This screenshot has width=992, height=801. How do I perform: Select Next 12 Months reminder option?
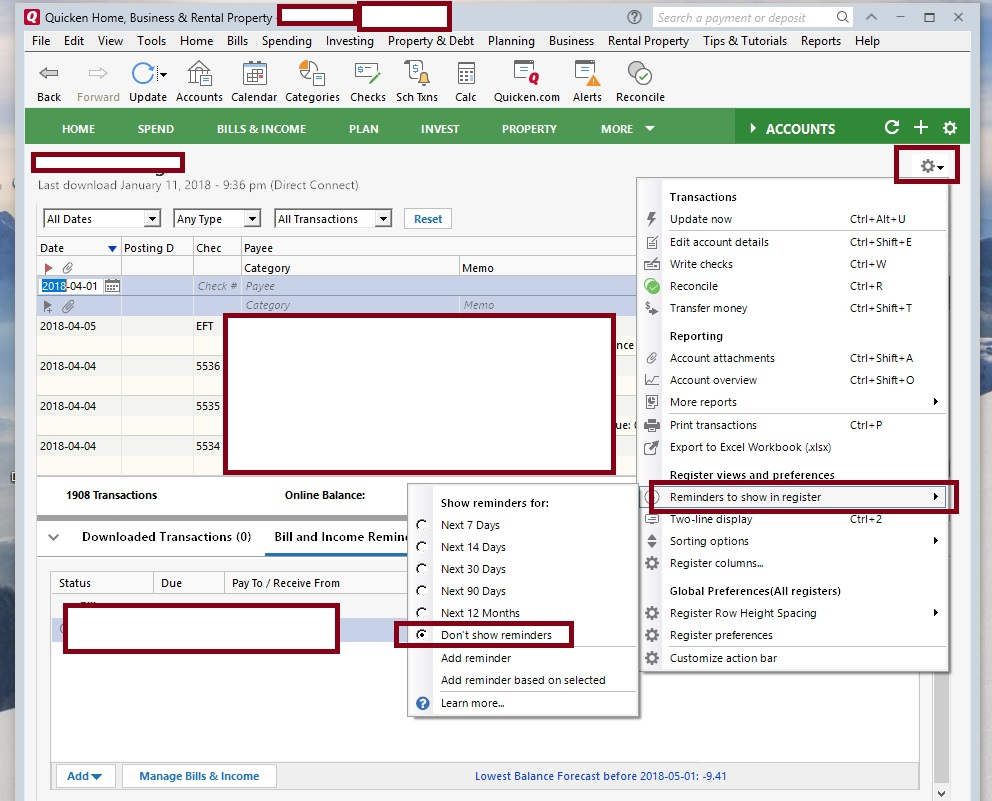[480, 613]
